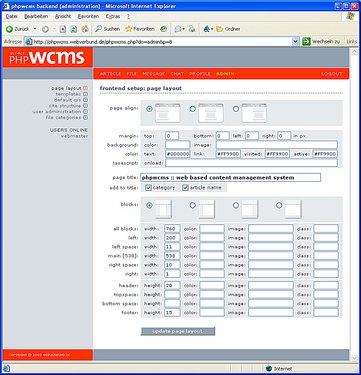Select the third blocks layout option
This screenshot has width=361, height=375.
(236, 205)
